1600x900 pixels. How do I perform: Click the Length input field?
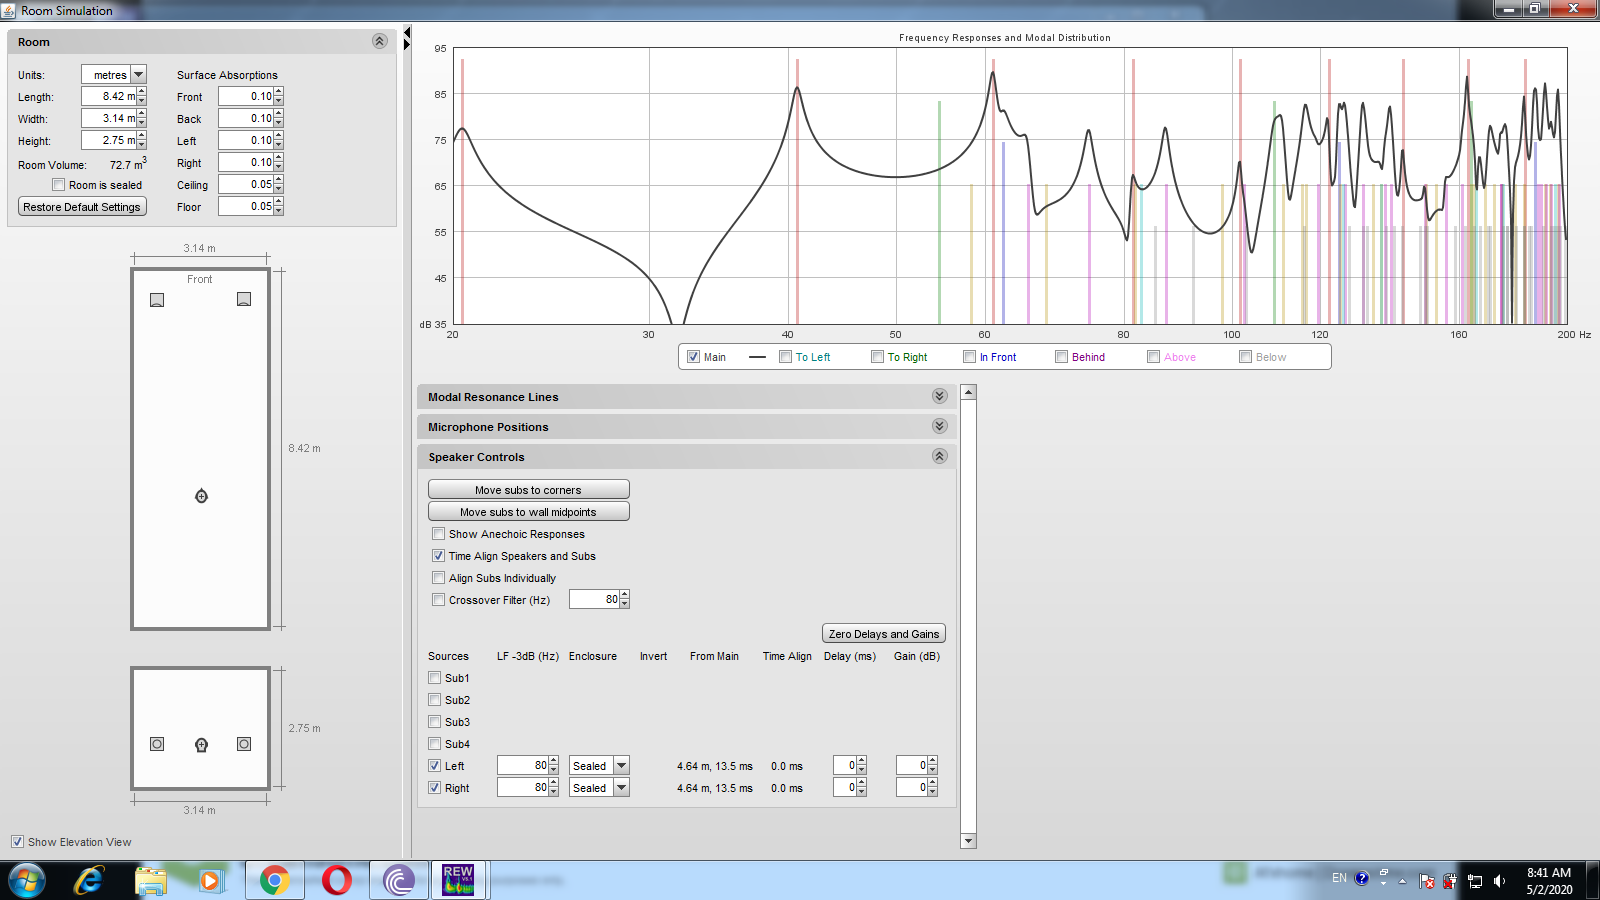[108, 97]
